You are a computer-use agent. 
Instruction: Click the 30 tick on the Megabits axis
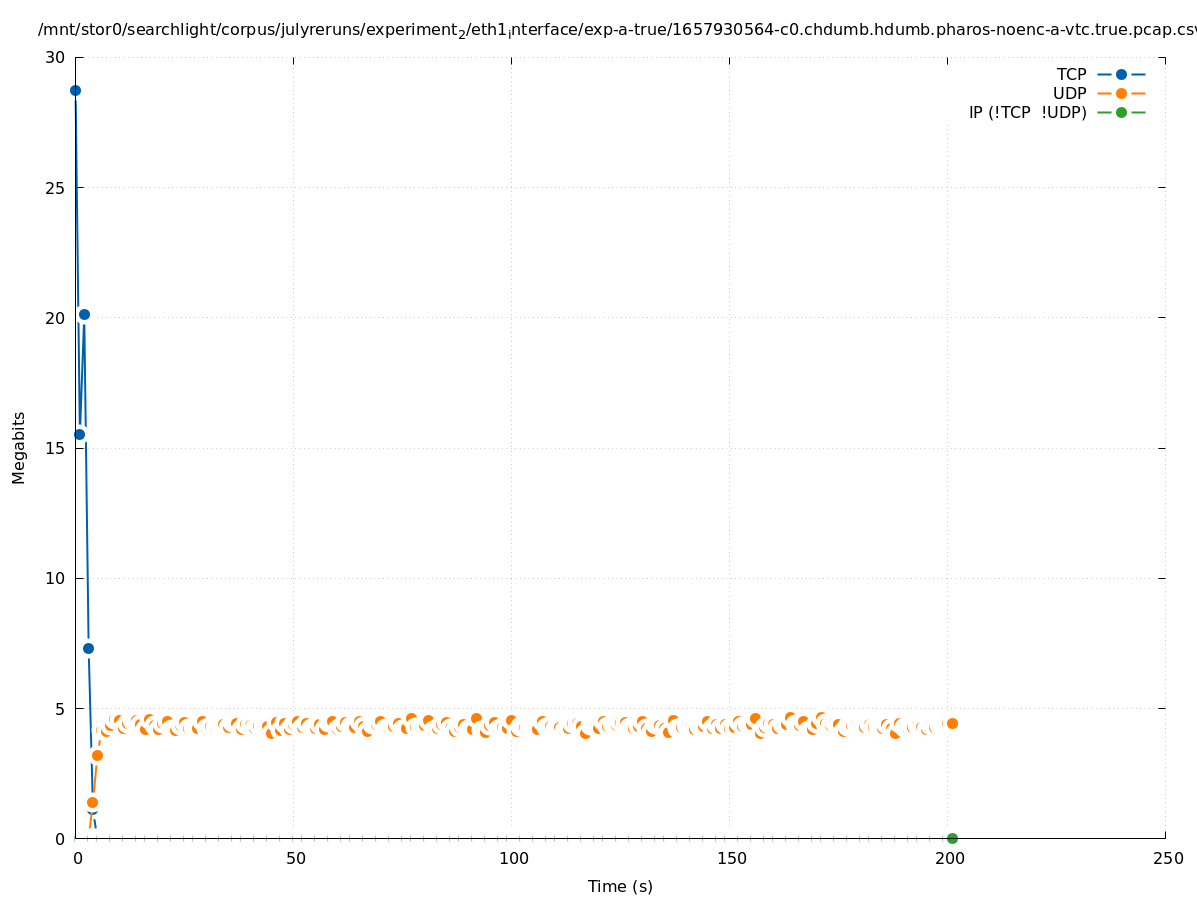coord(55,57)
